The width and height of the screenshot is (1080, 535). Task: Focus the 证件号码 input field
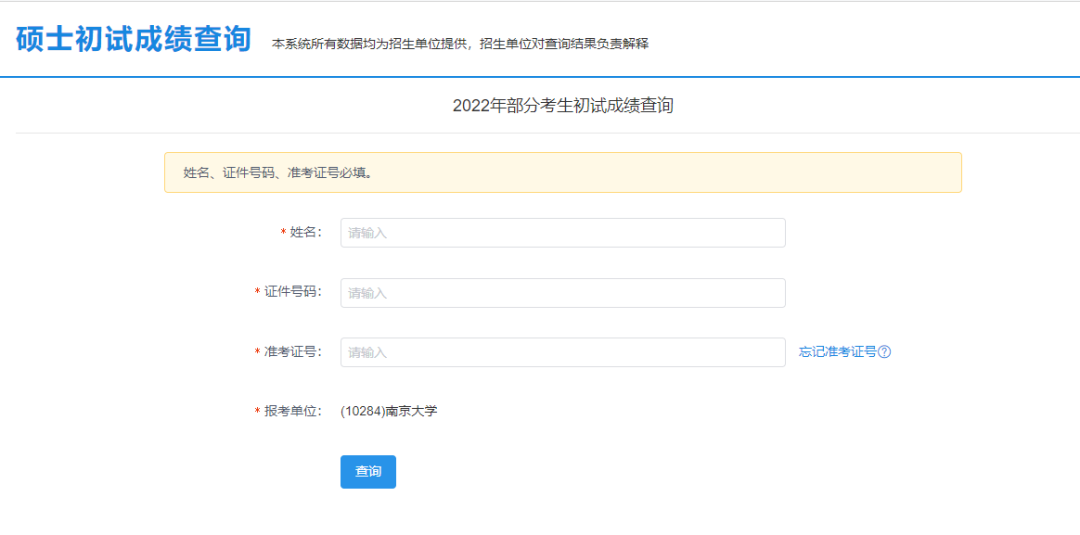563,293
